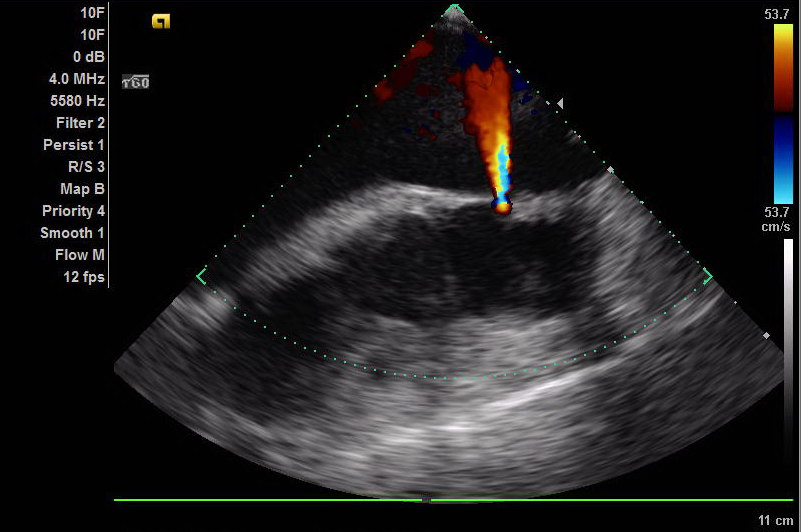
Task: Click the Flow M setting label
Action: click(79, 255)
